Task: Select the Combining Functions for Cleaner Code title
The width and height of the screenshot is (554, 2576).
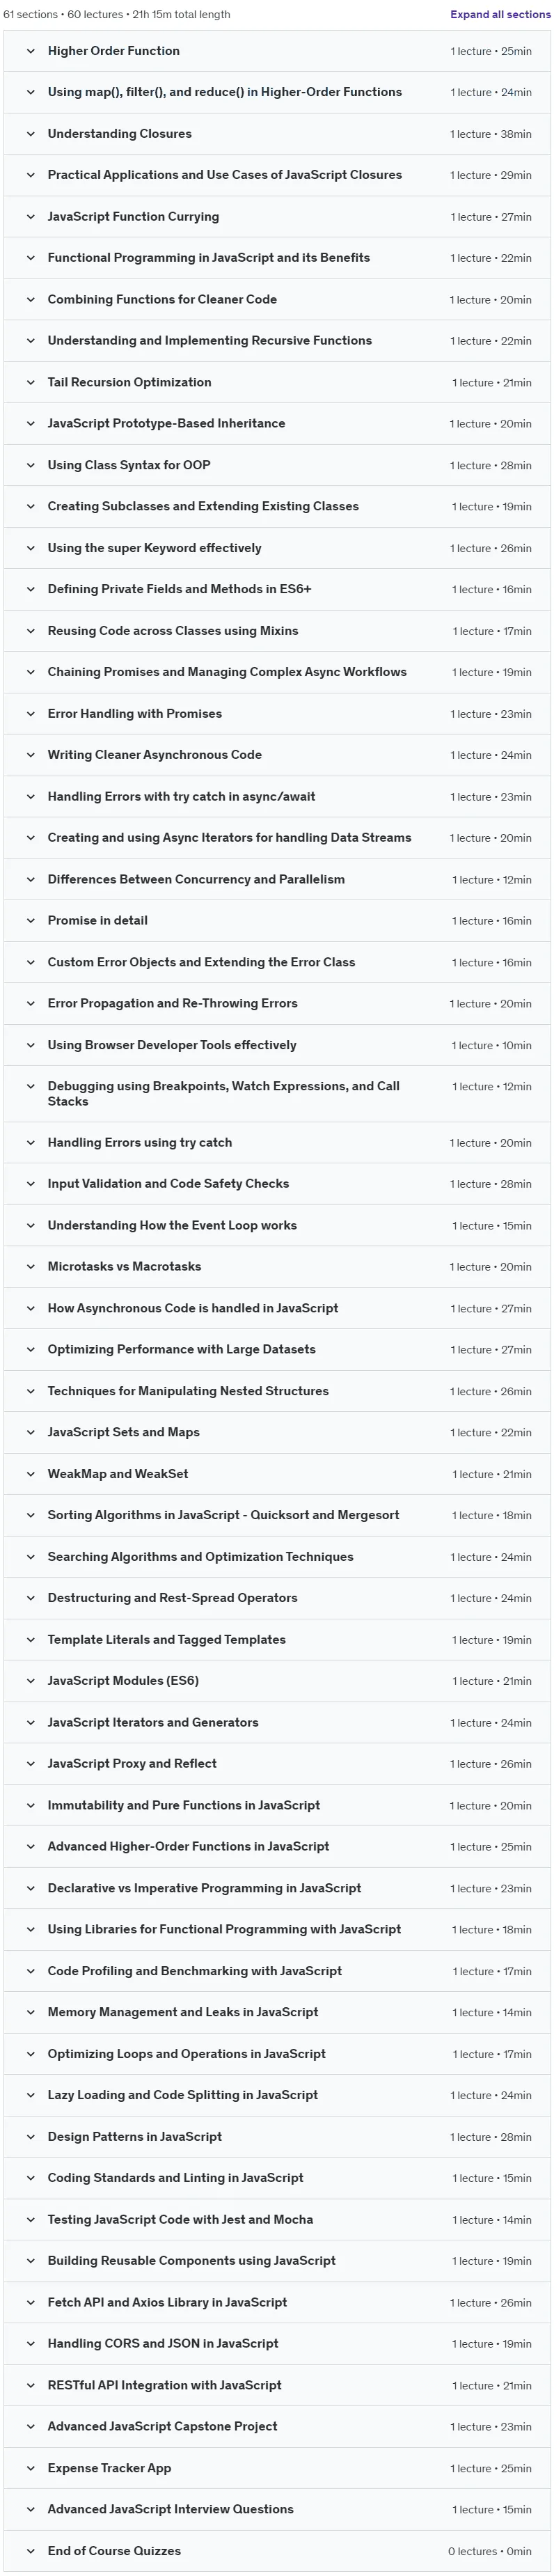Action: click(x=162, y=300)
